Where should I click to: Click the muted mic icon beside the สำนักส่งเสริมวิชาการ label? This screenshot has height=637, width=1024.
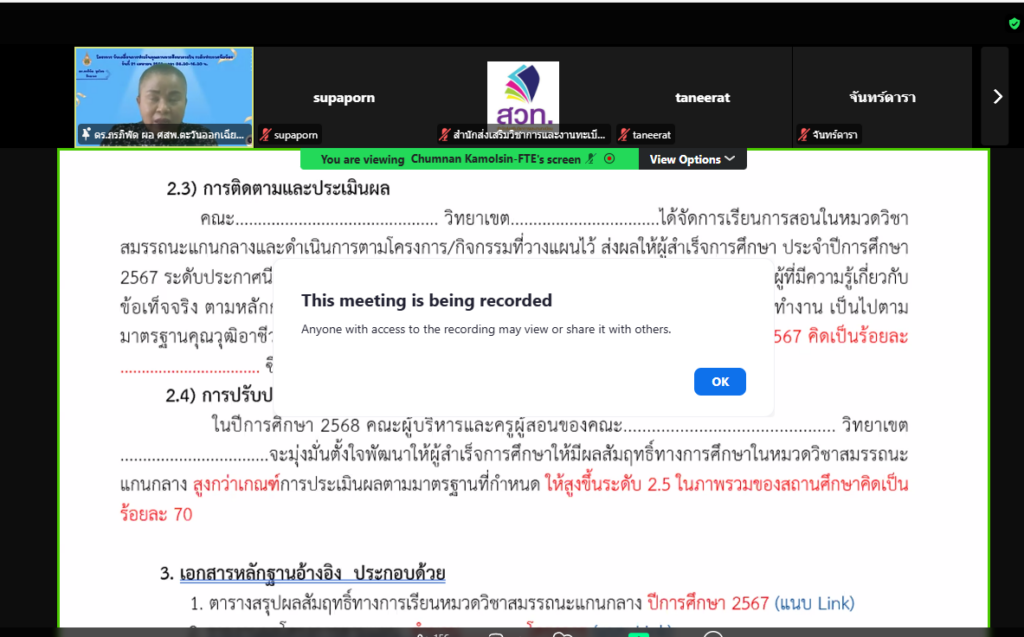[x=445, y=134]
